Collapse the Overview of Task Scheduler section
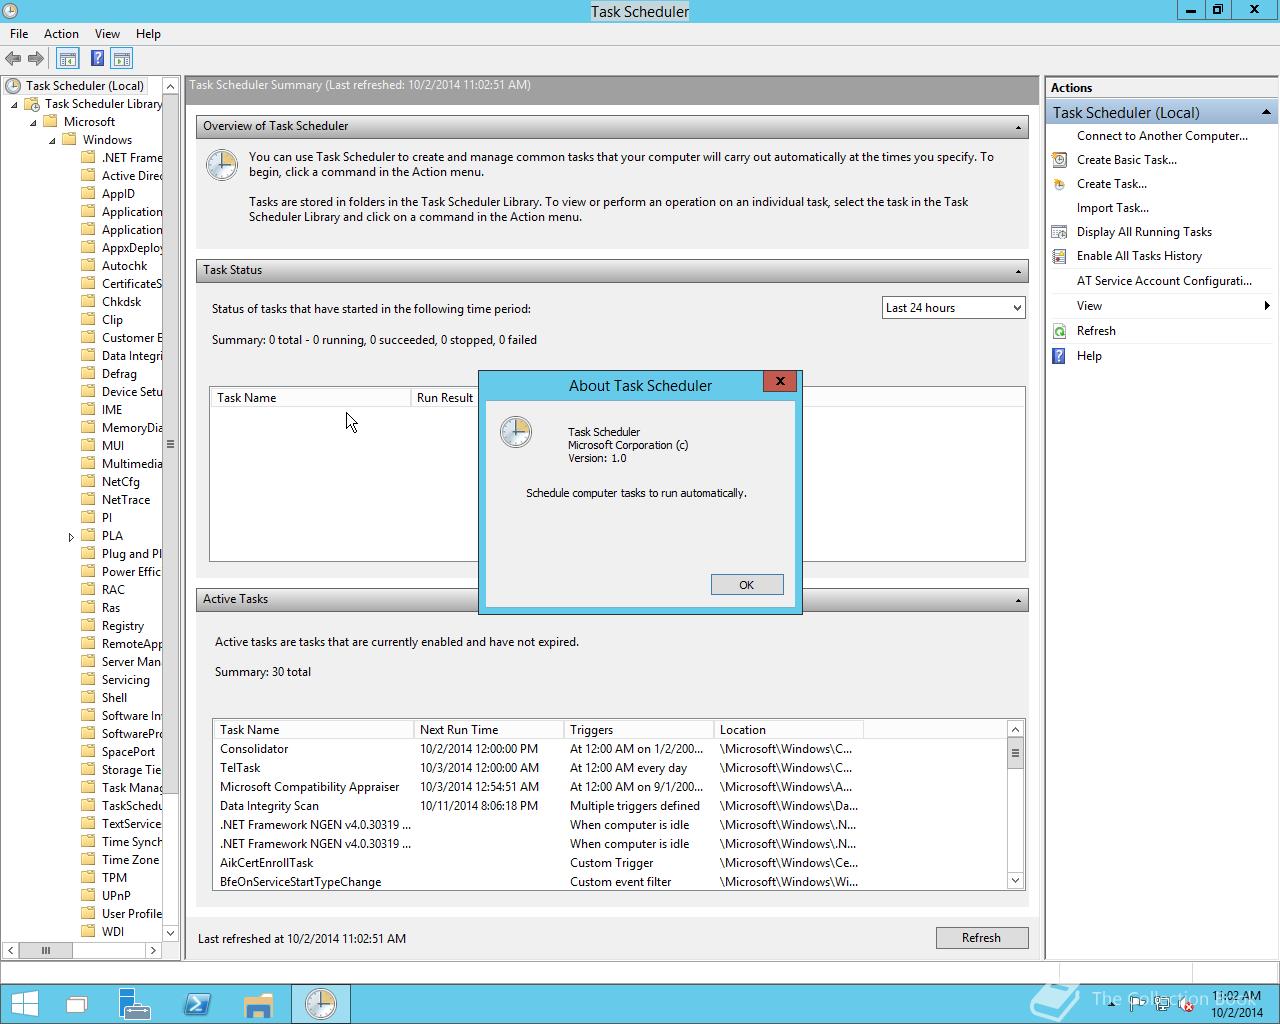 [1018, 127]
